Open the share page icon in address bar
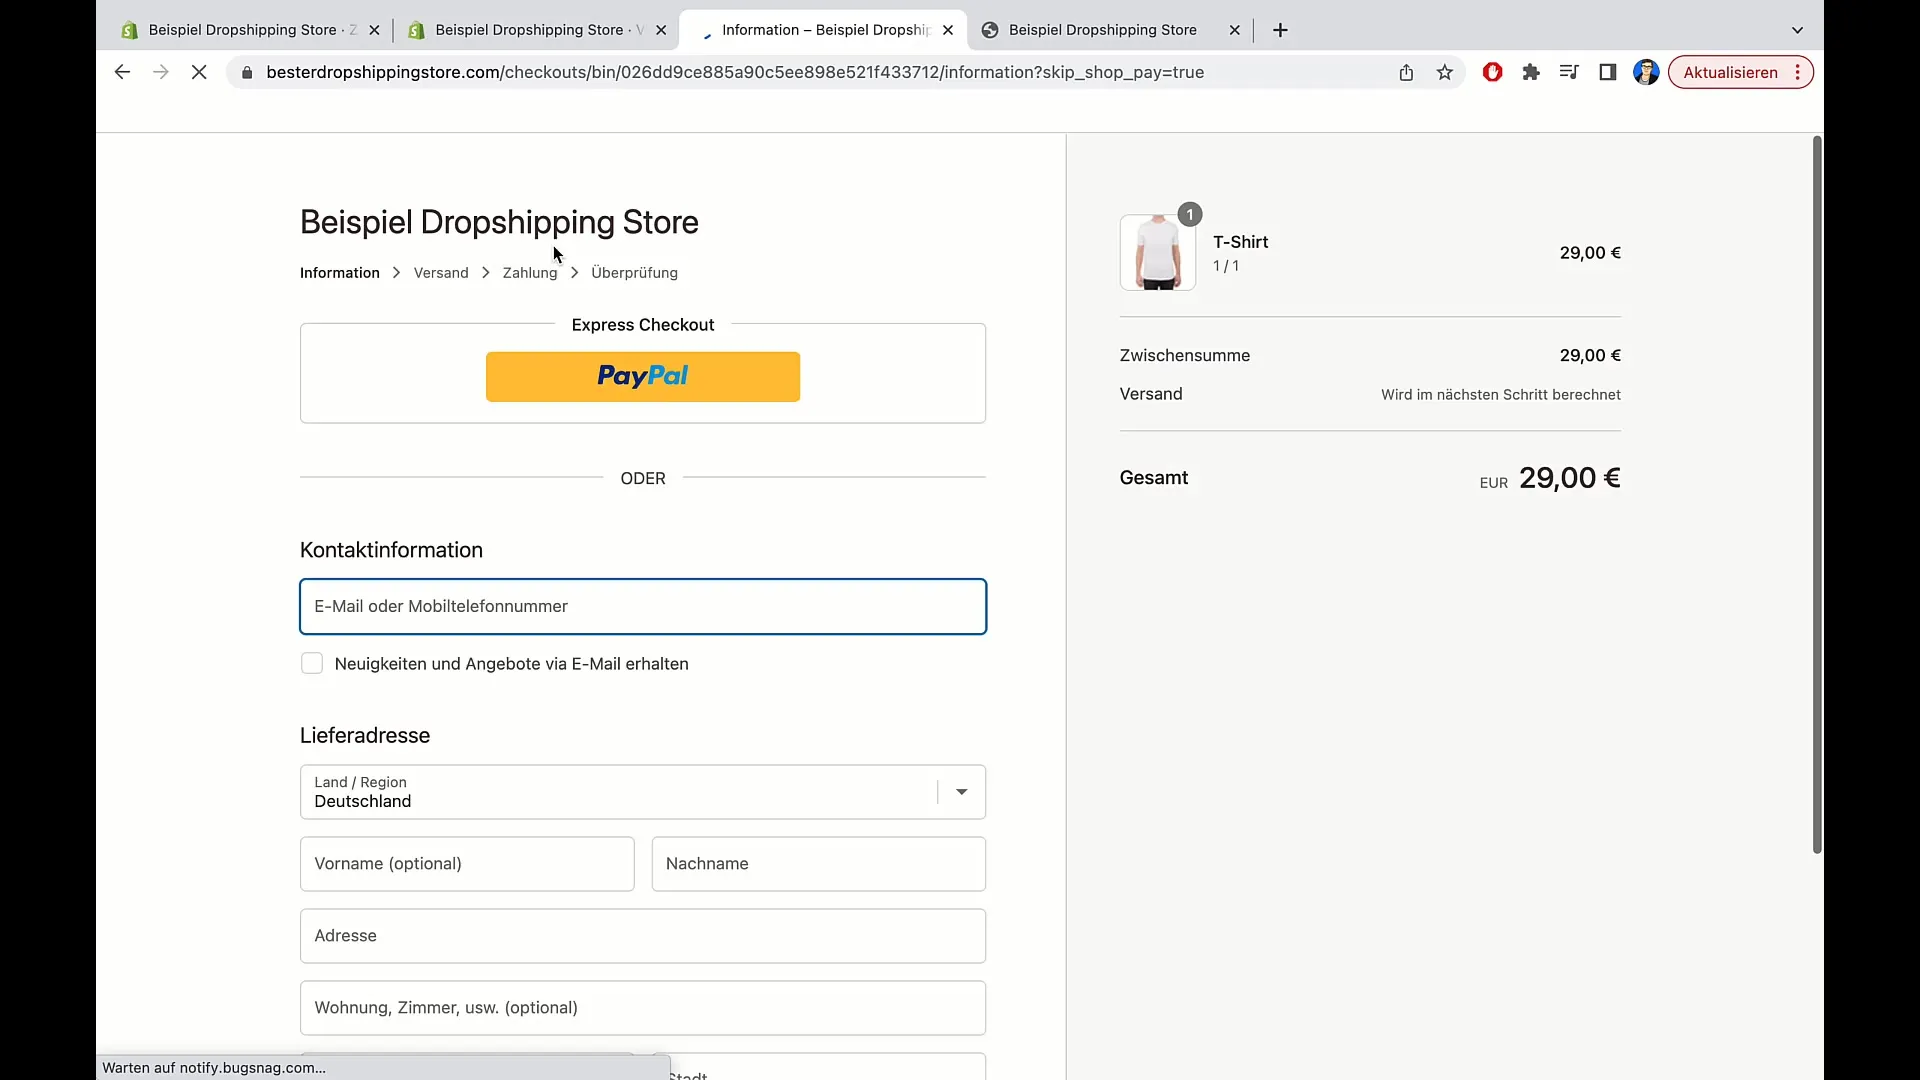The width and height of the screenshot is (1920, 1080). tap(1406, 72)
